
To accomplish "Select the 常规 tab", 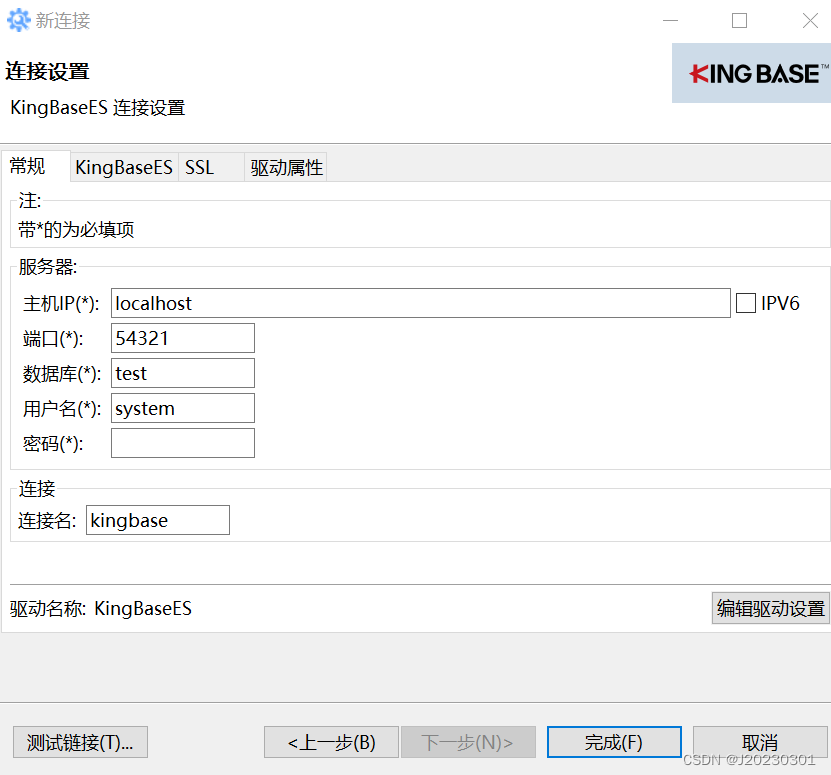I will pos(30,166).
